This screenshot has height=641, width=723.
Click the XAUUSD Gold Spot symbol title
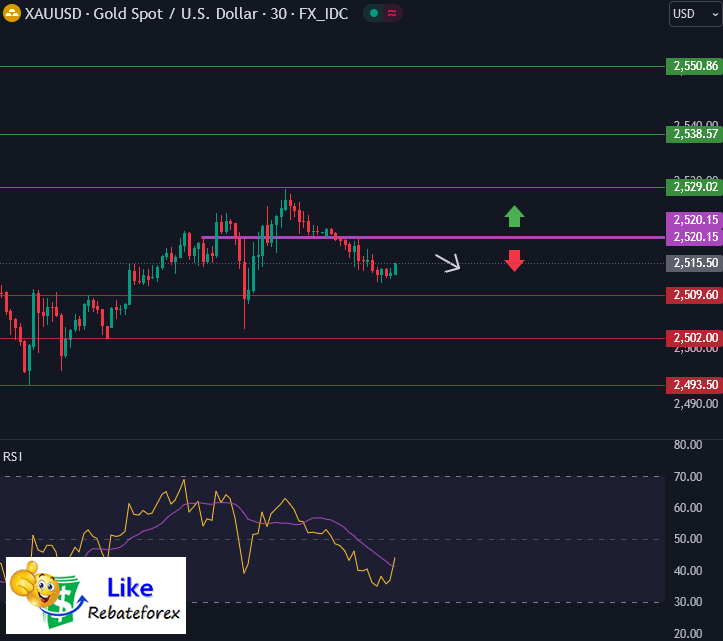[x=186, y=14]
